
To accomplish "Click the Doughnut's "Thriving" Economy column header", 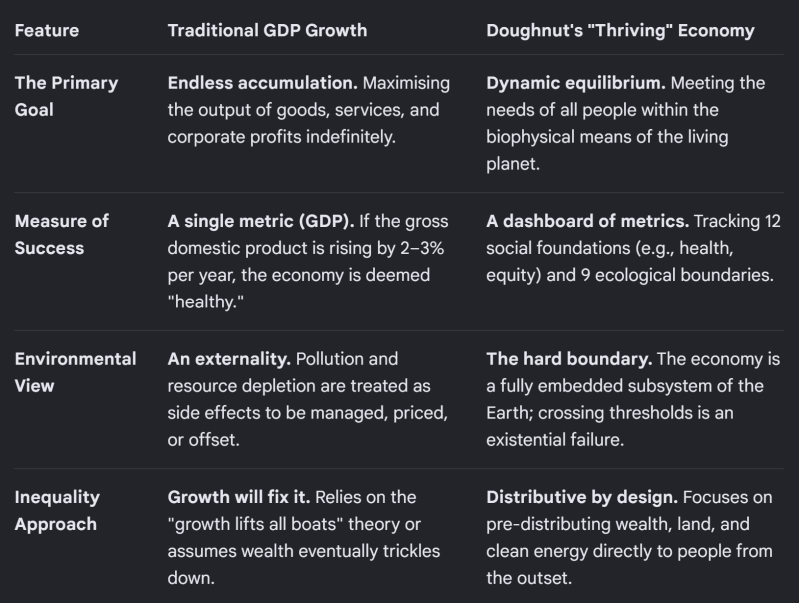I will point(620,31).
